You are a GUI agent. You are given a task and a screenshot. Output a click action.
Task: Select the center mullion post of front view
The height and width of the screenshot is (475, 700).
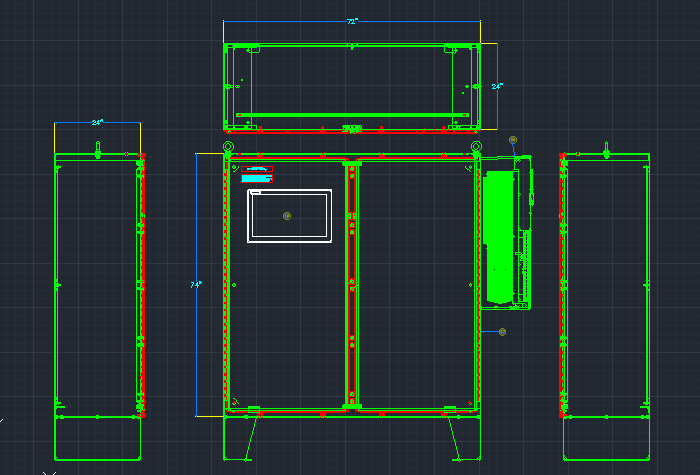tap(351, 285)
